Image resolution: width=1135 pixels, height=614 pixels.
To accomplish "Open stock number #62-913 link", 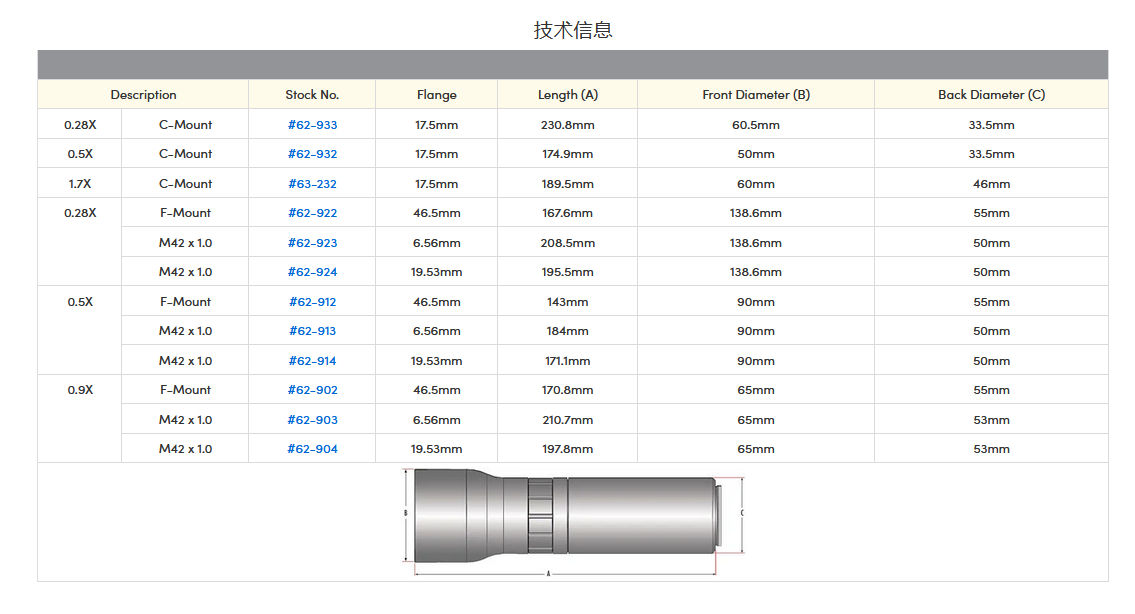I will pos(312,331).
